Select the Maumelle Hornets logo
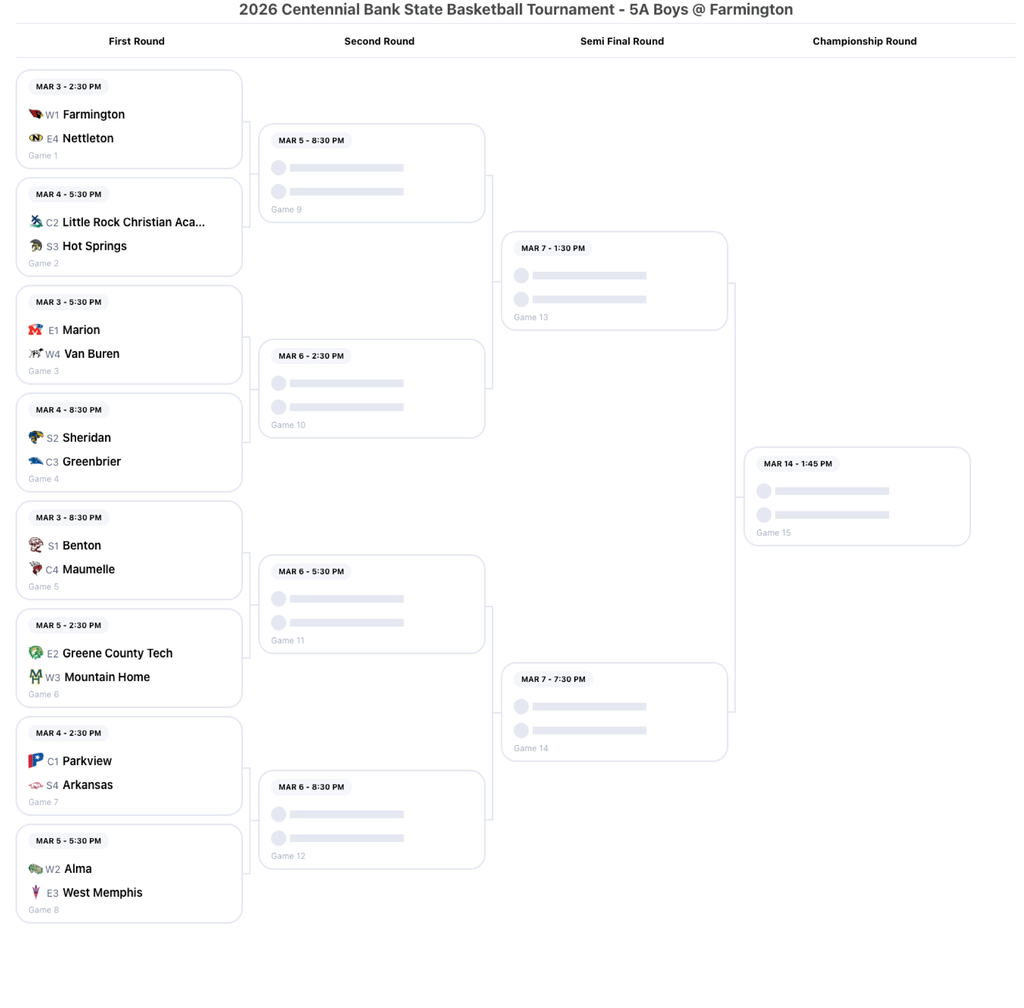 point(38,569)
